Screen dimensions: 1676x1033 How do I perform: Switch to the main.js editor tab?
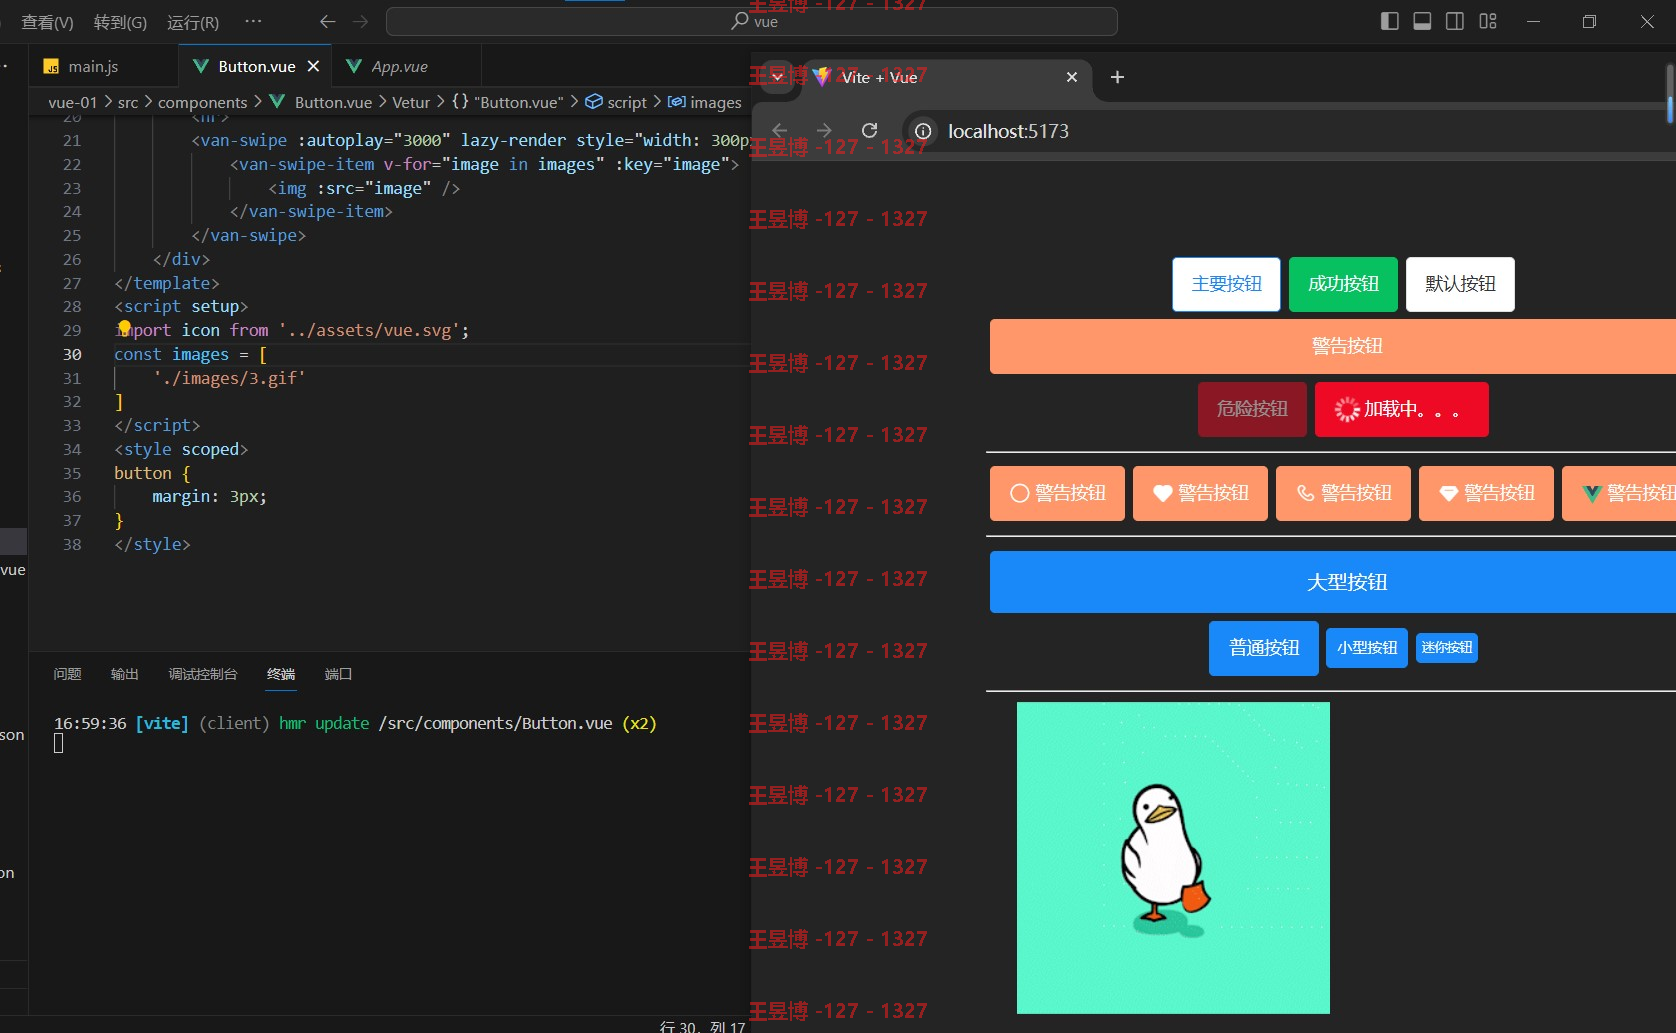[x=93, y=66]
